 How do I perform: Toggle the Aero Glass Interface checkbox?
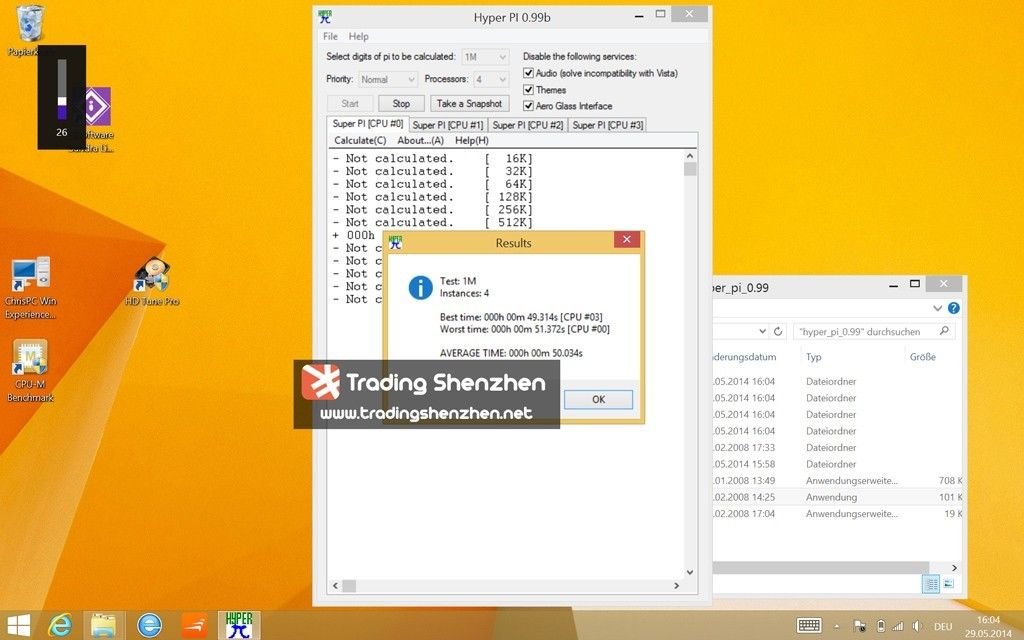click(x=528, y=106)
